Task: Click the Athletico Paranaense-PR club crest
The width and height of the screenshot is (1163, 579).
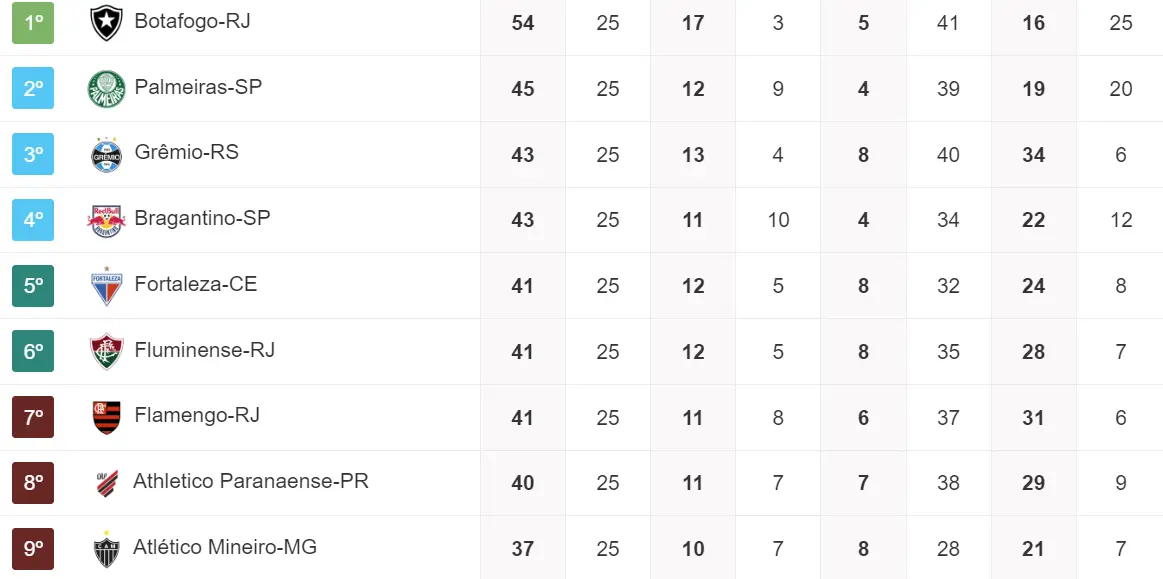Action: click(x=106, y=483)
